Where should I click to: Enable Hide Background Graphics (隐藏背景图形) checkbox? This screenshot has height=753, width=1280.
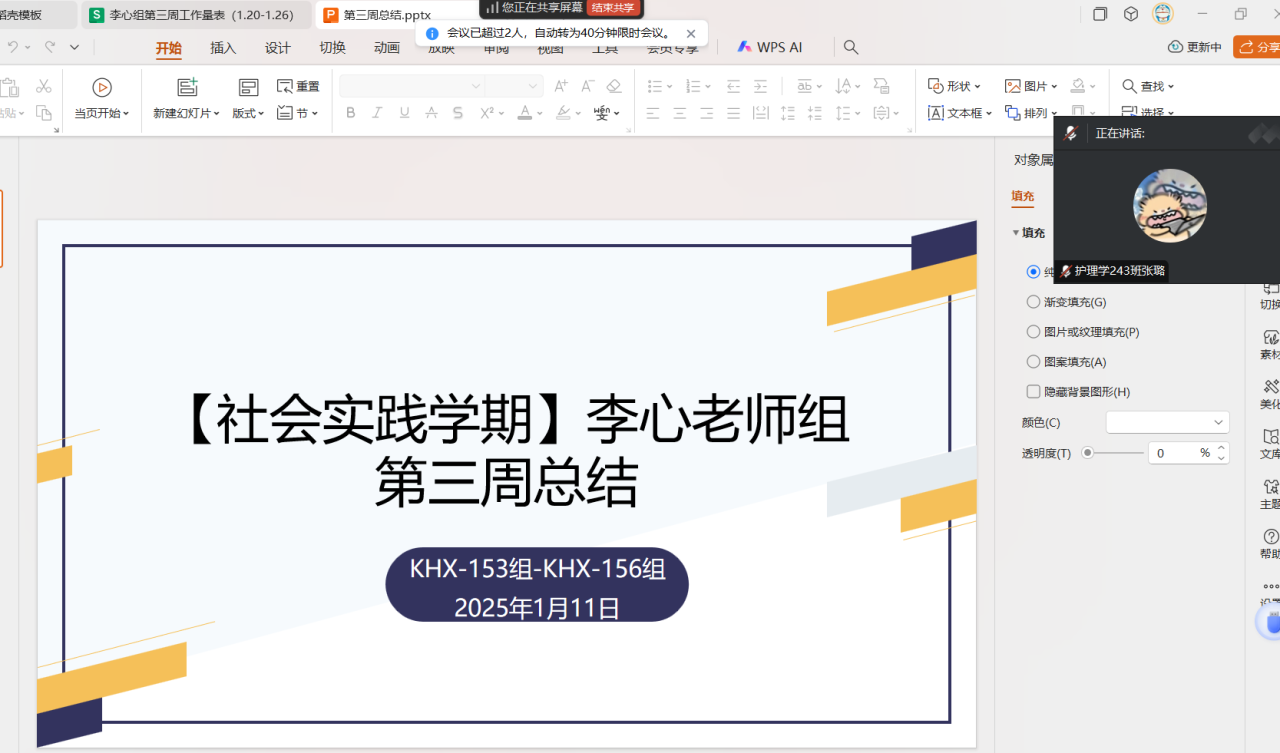click(1033, 392)
